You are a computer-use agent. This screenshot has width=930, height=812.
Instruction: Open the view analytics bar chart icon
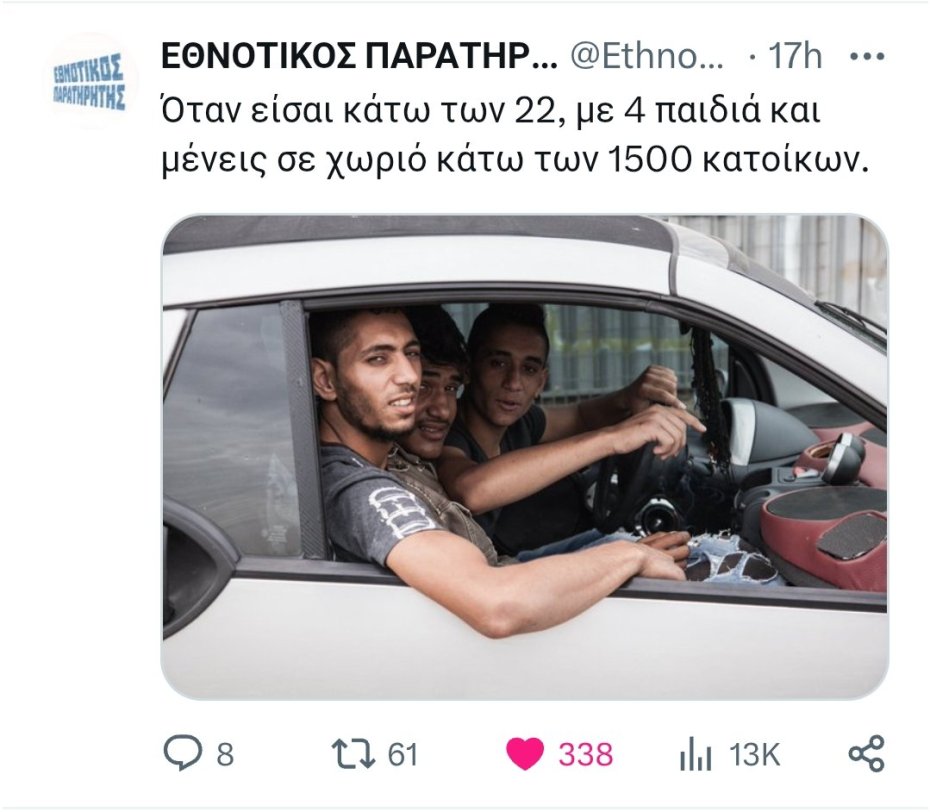[x=695, y=754]
